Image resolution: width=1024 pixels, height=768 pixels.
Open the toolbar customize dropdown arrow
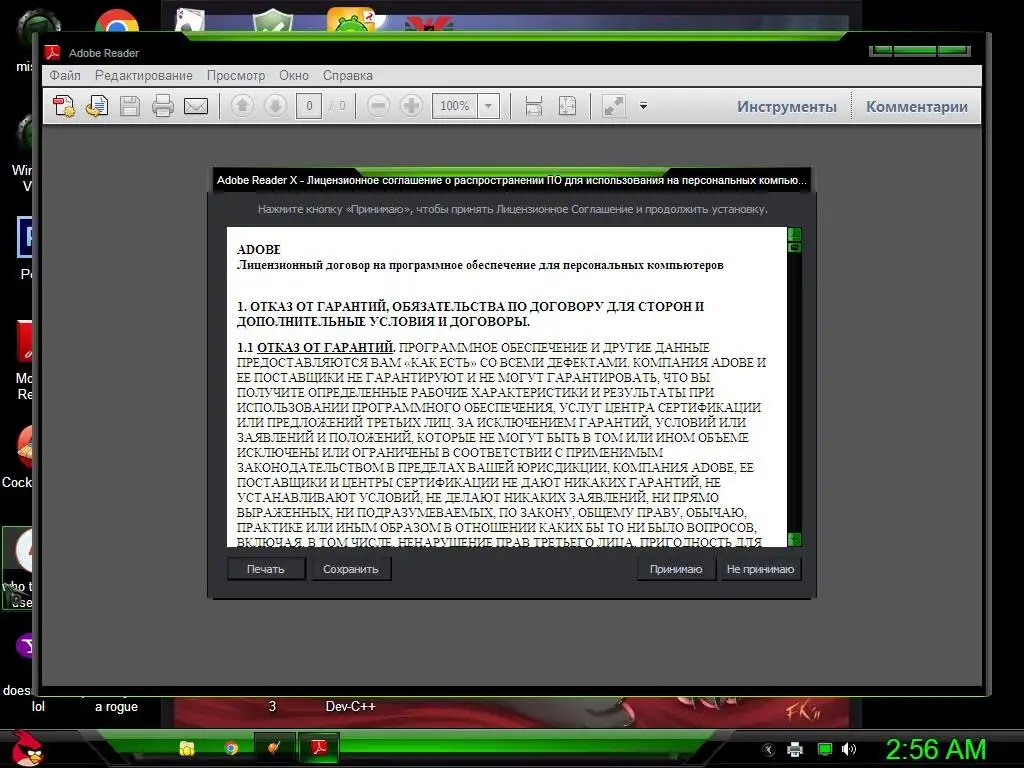click(x=643, y=106)
